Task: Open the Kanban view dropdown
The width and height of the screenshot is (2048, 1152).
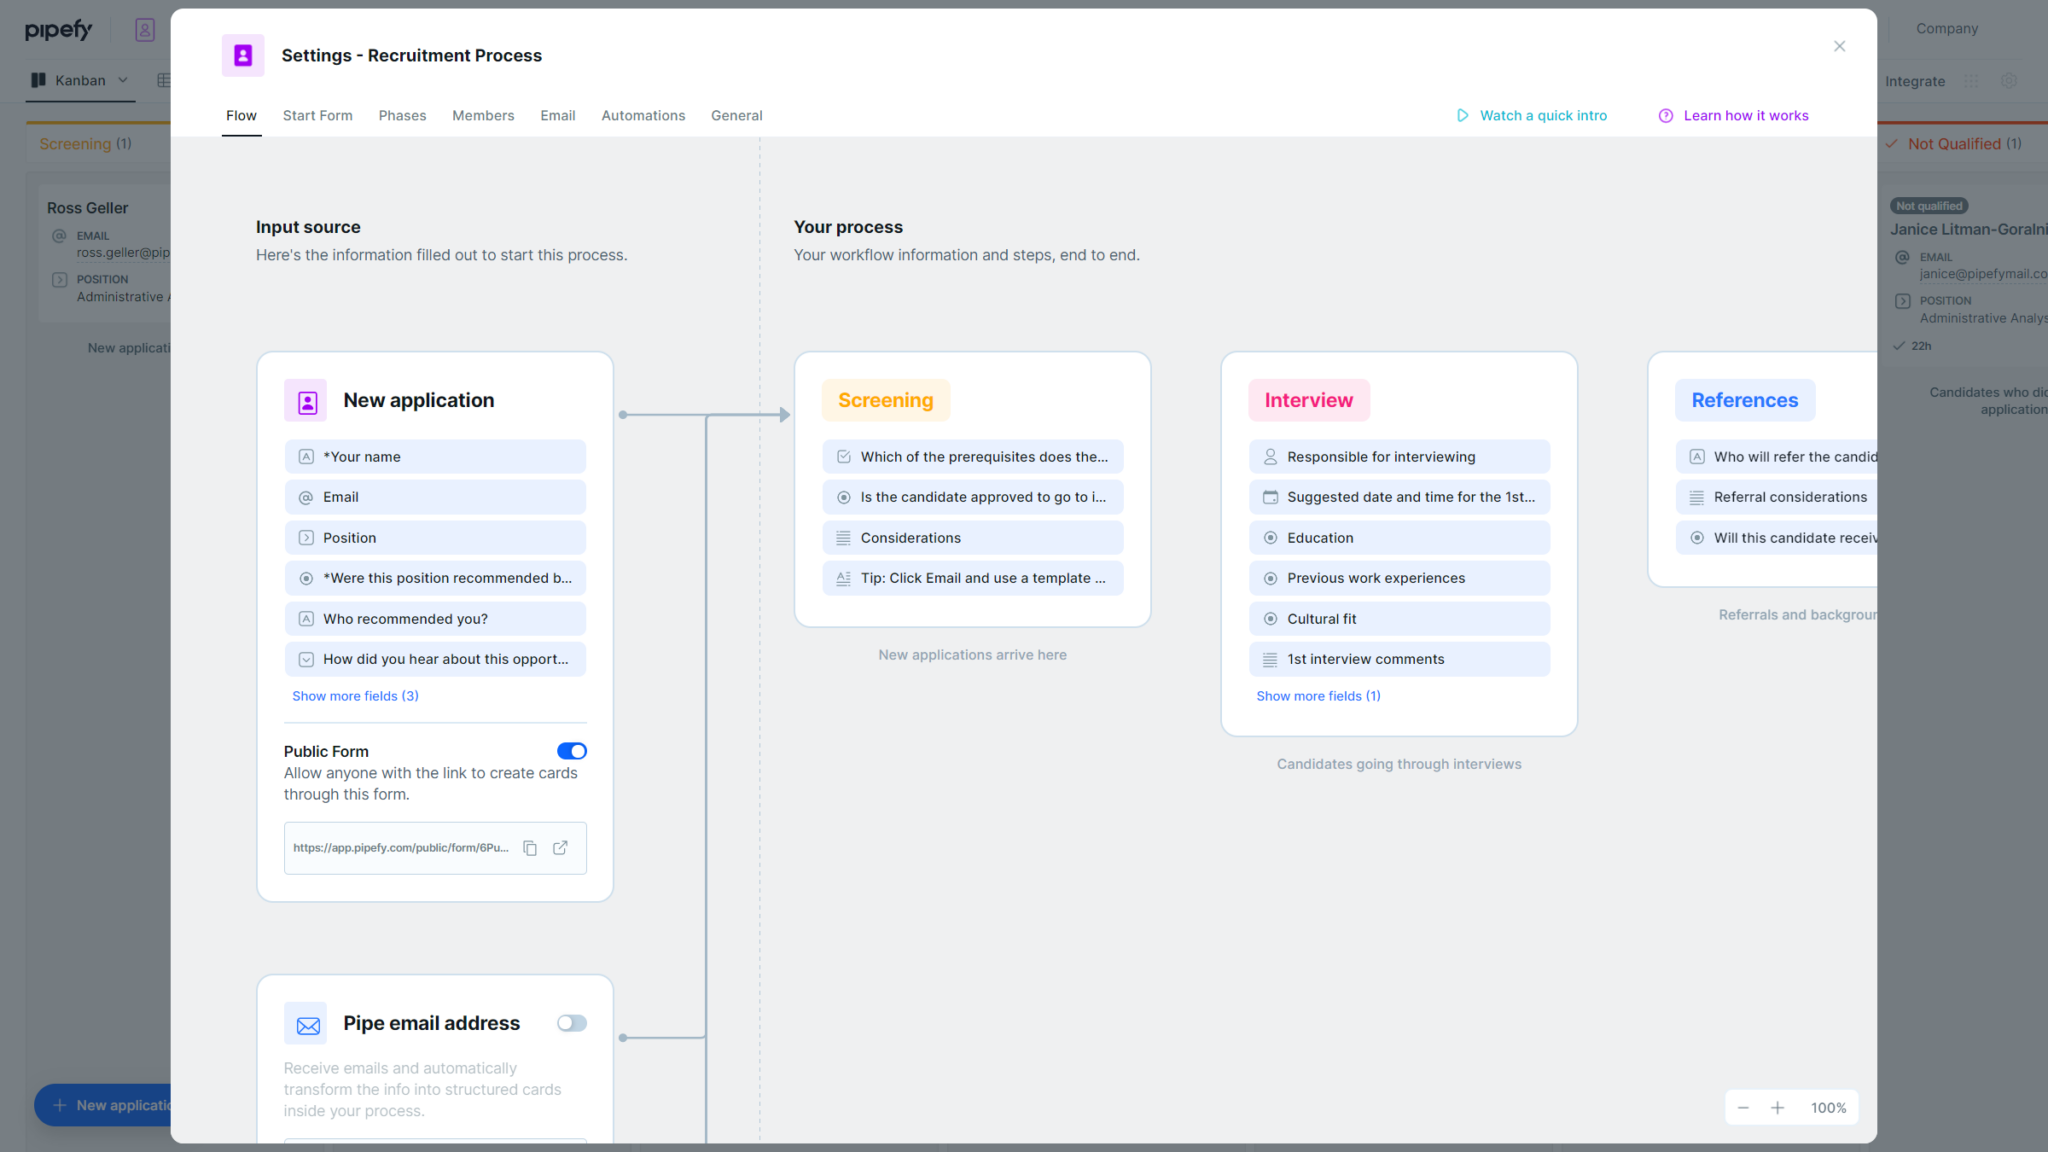Action: 122,80
